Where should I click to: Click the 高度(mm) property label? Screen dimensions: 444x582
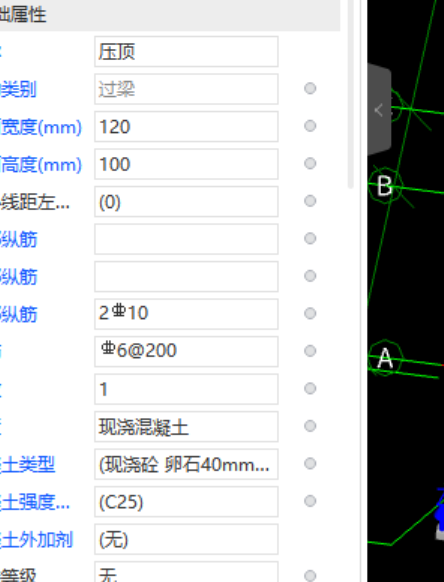[41, 165]
